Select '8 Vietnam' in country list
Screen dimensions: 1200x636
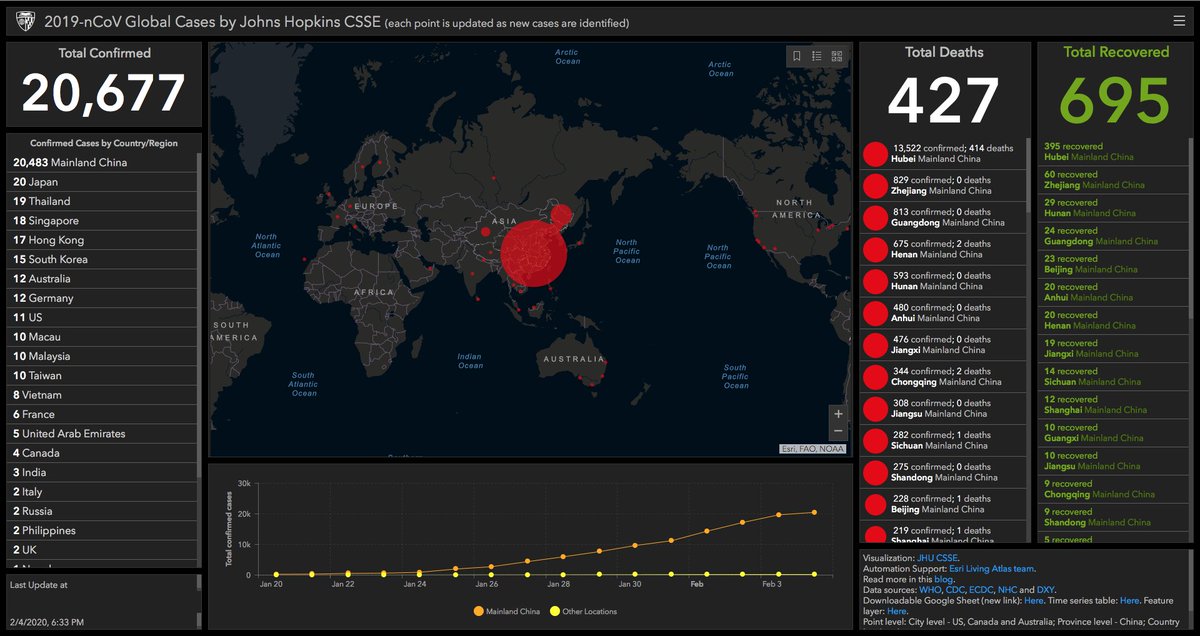[x=103, y=395]
